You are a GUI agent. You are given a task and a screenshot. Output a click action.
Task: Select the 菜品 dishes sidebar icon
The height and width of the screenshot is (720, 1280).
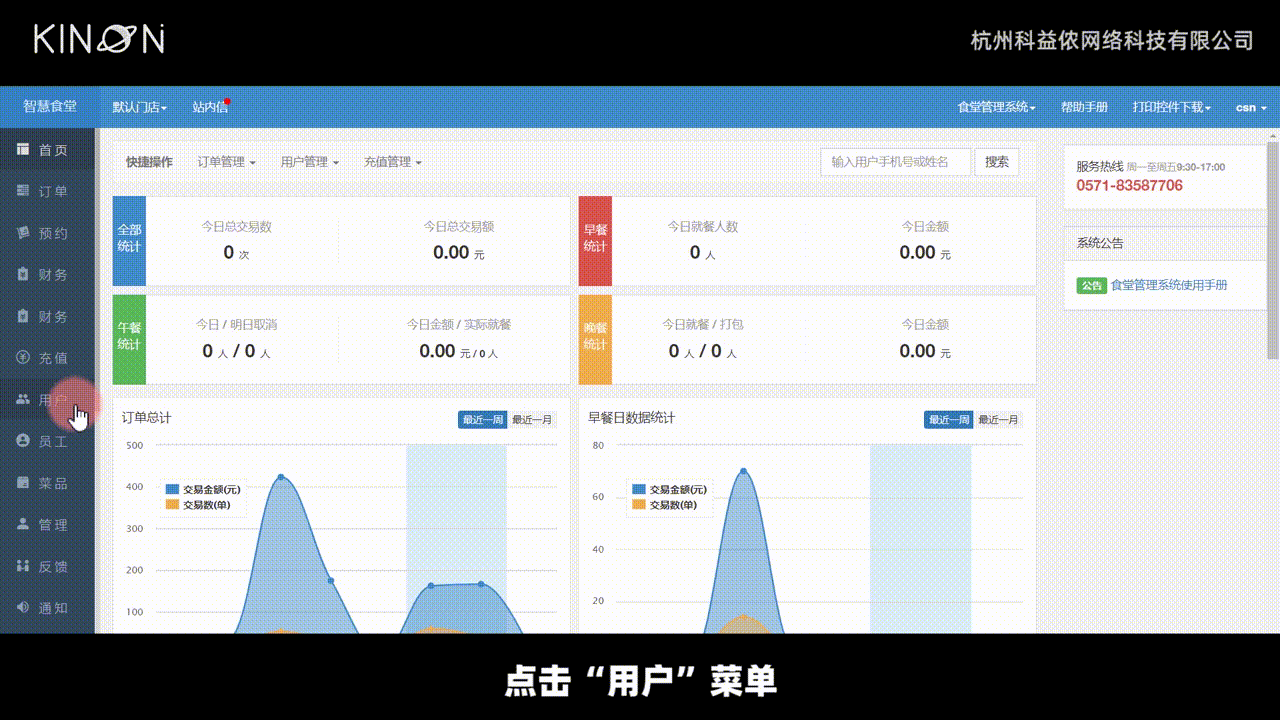click(23, 483)
